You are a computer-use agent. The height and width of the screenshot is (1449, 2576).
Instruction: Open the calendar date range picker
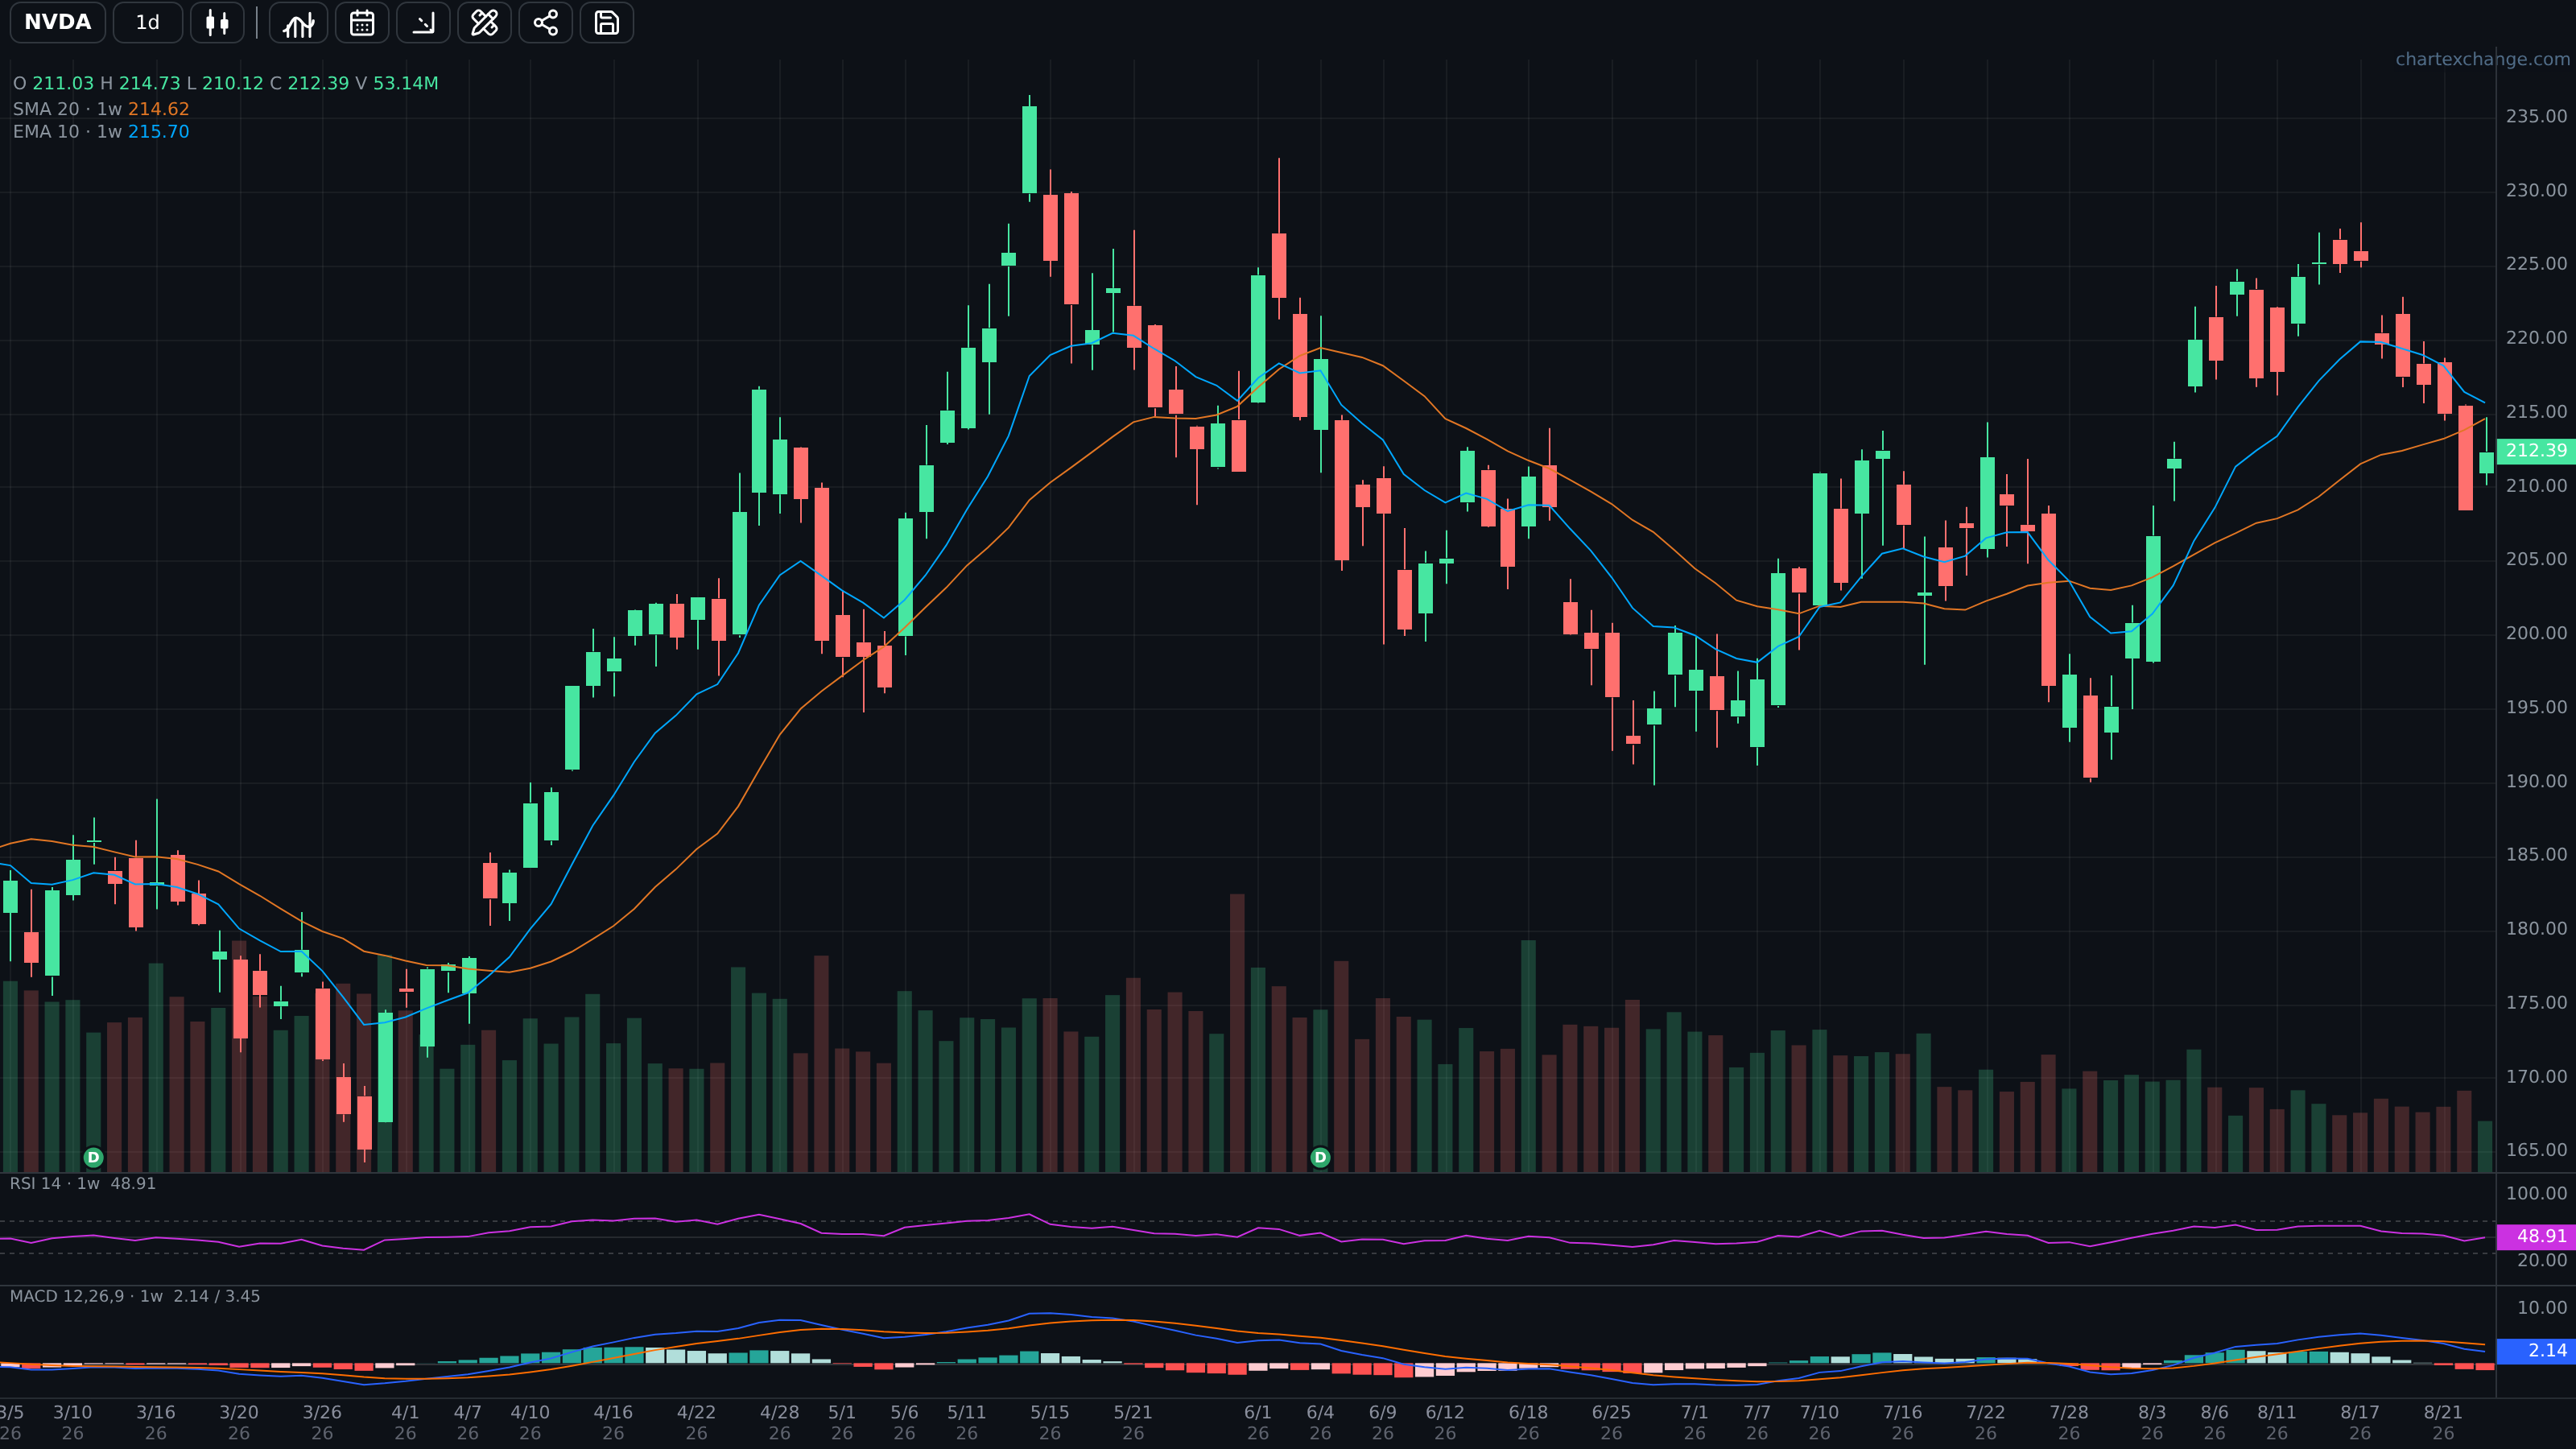362,22
